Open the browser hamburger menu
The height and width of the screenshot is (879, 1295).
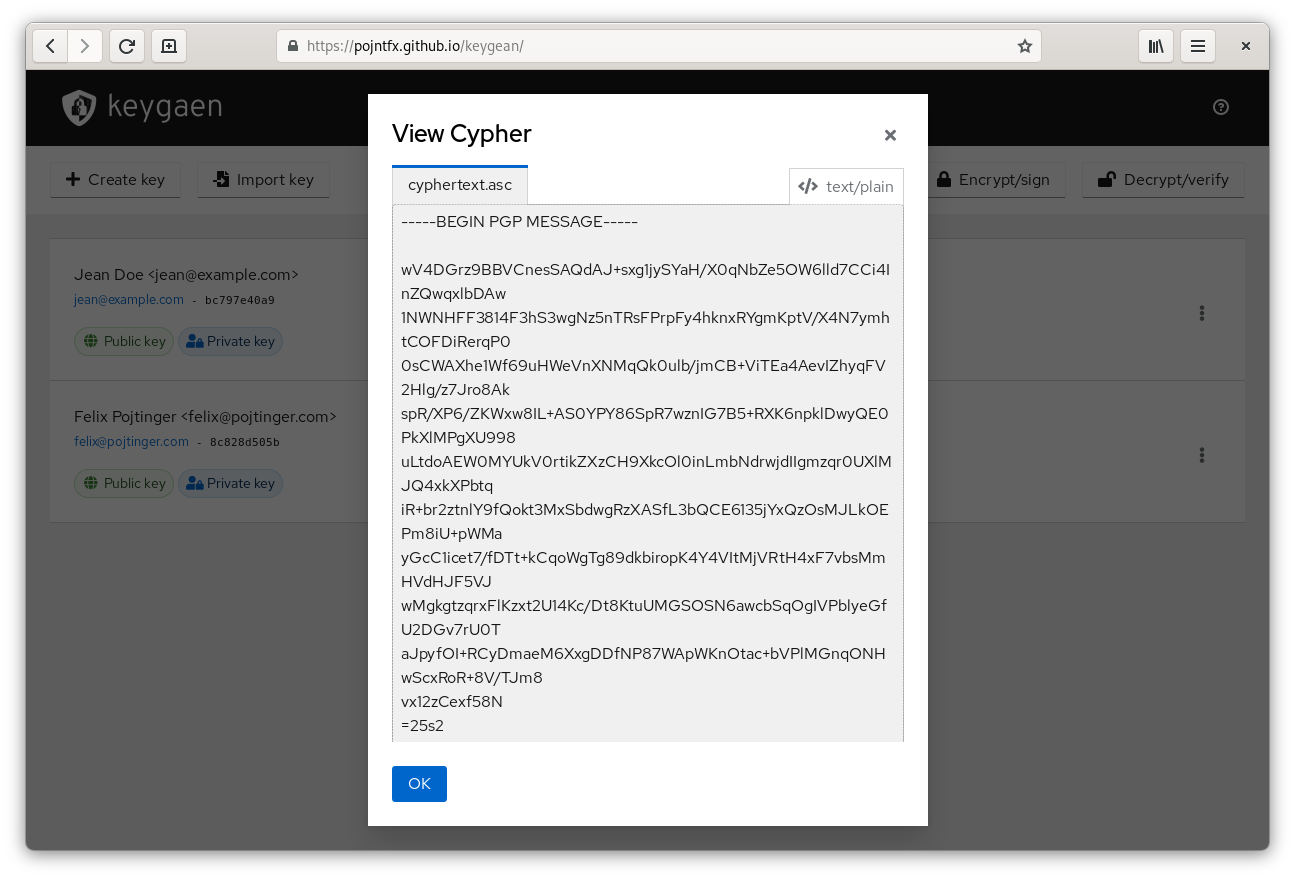1198,46
